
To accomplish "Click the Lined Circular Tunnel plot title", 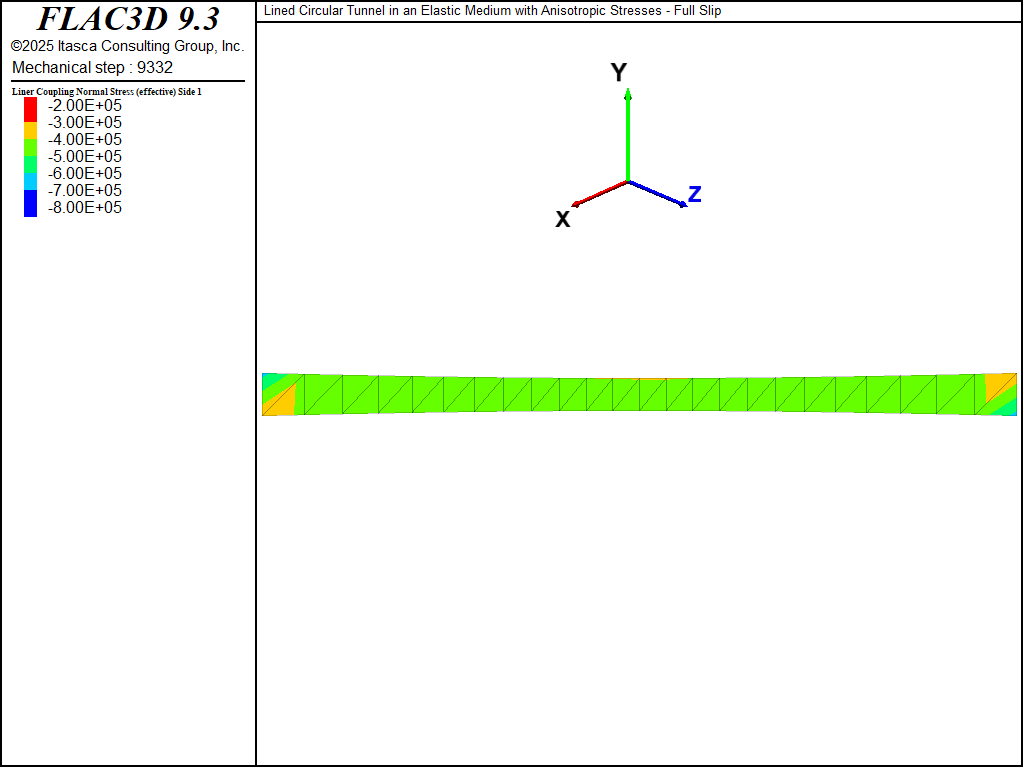I will point(492,11).
